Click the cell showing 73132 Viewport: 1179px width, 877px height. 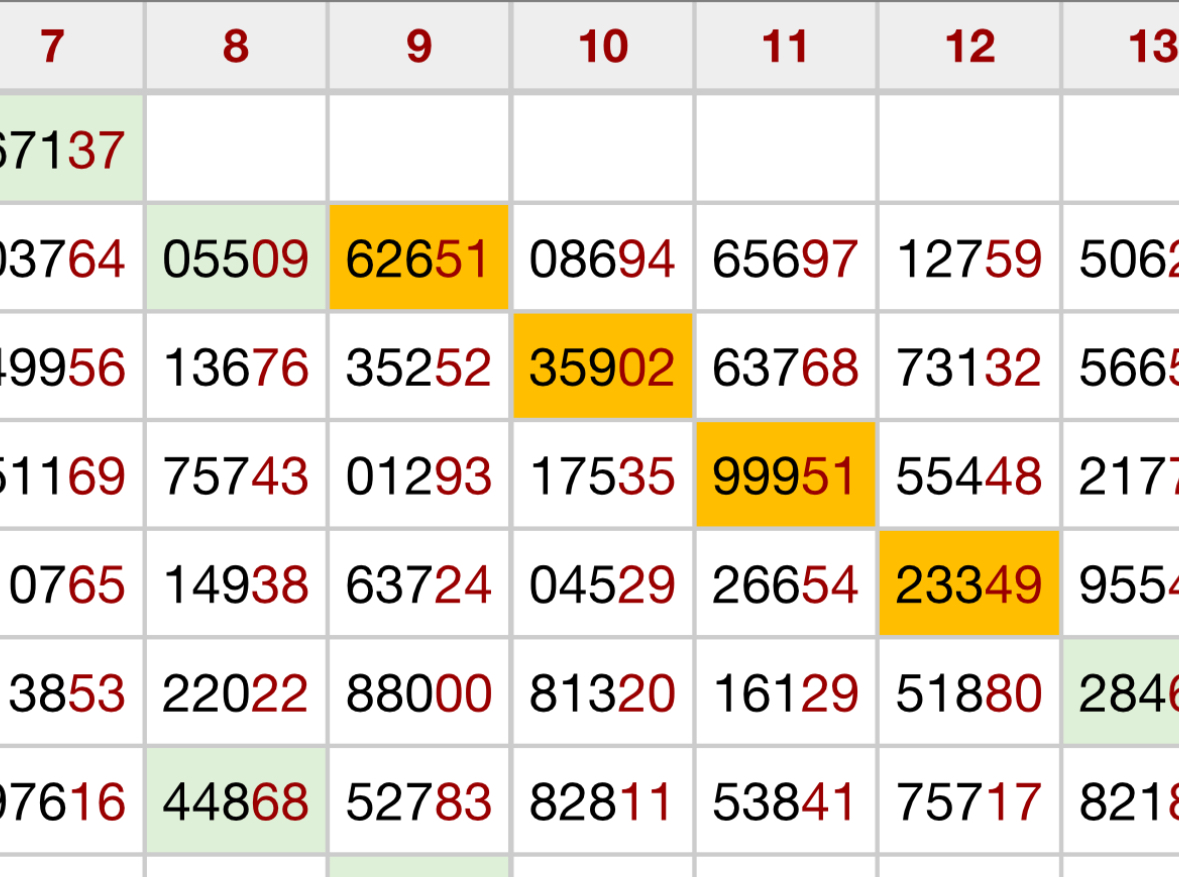(969, 367)
